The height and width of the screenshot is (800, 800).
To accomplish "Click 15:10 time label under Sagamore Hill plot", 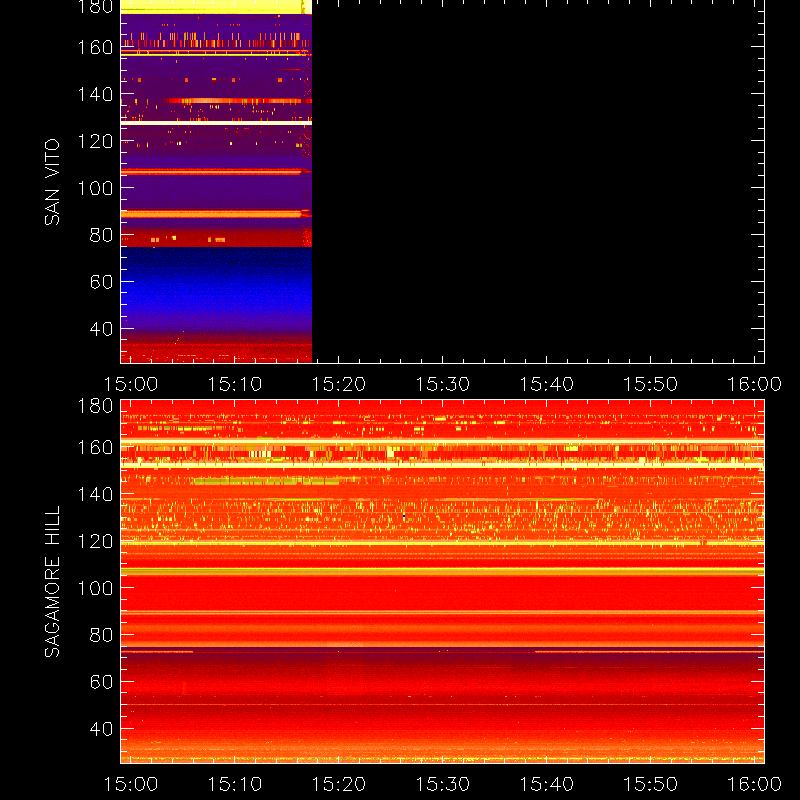I will (235, 784).
